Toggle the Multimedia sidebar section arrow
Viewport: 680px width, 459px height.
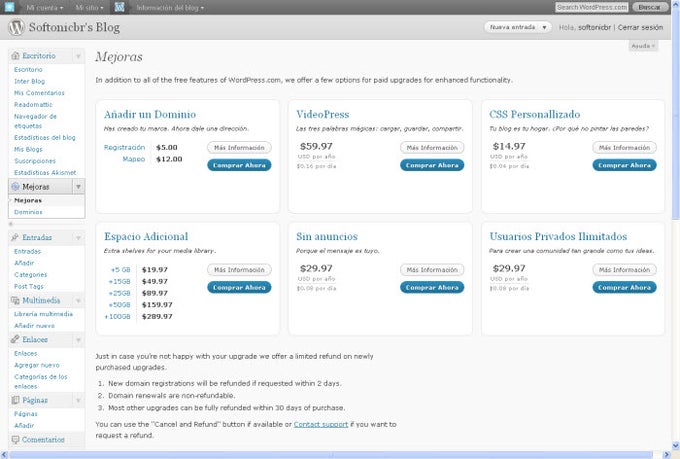(x=78, y=300)
